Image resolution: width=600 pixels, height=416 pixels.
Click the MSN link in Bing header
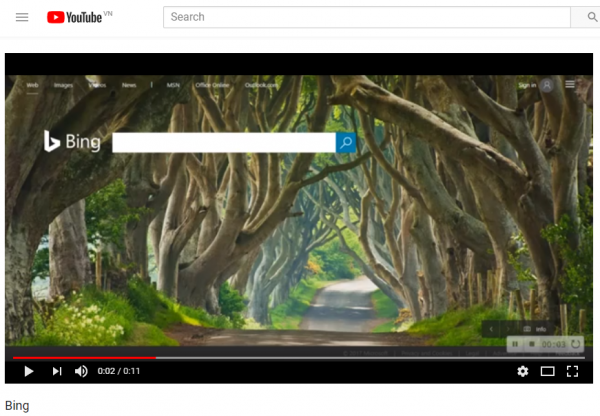click(x=173, y=85)
